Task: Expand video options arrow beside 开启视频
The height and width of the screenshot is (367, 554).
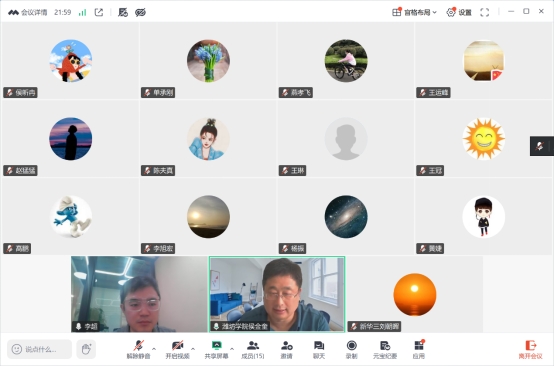Action: coord(193,349)
